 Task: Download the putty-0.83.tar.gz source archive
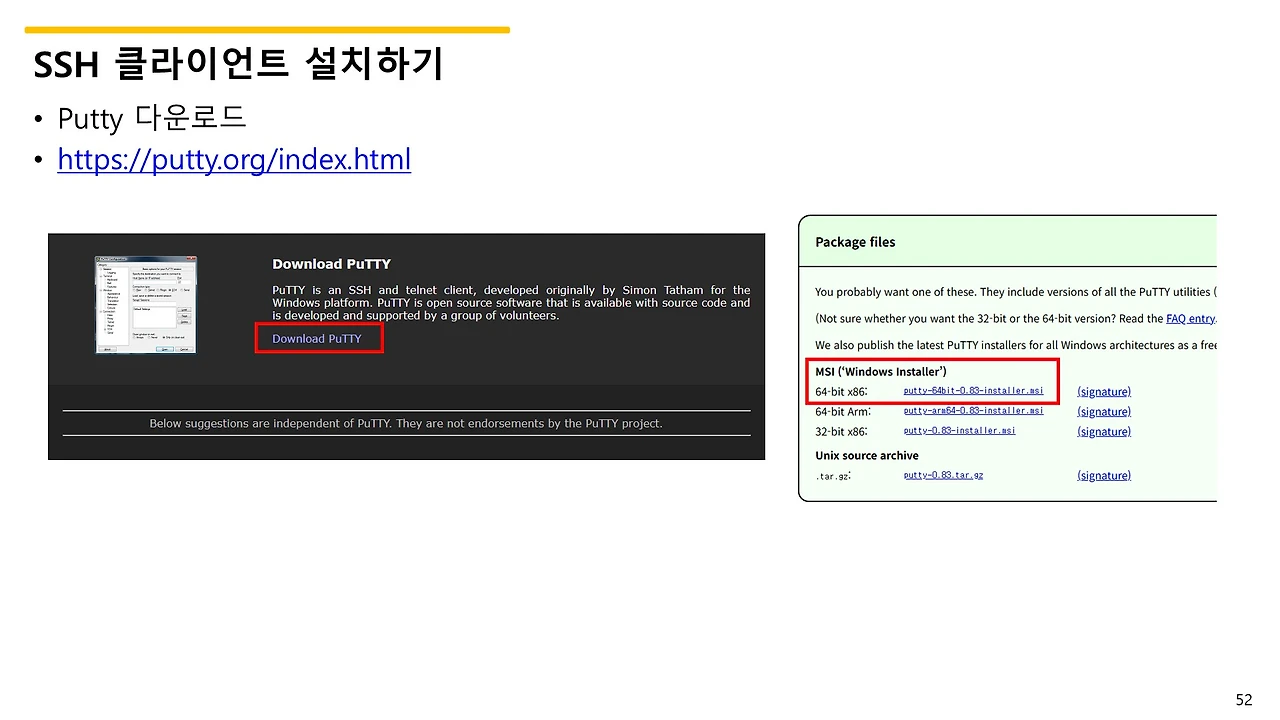coord(942,475)
